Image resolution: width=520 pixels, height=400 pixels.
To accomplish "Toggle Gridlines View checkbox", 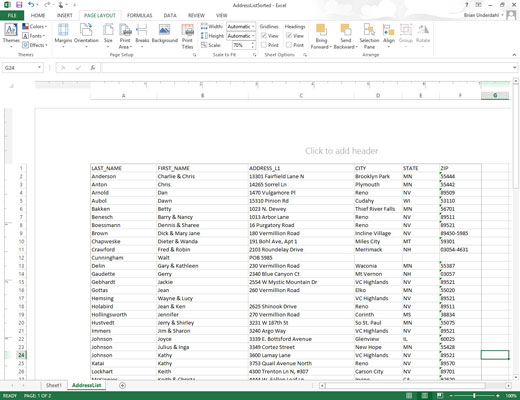I will point(264,36).
